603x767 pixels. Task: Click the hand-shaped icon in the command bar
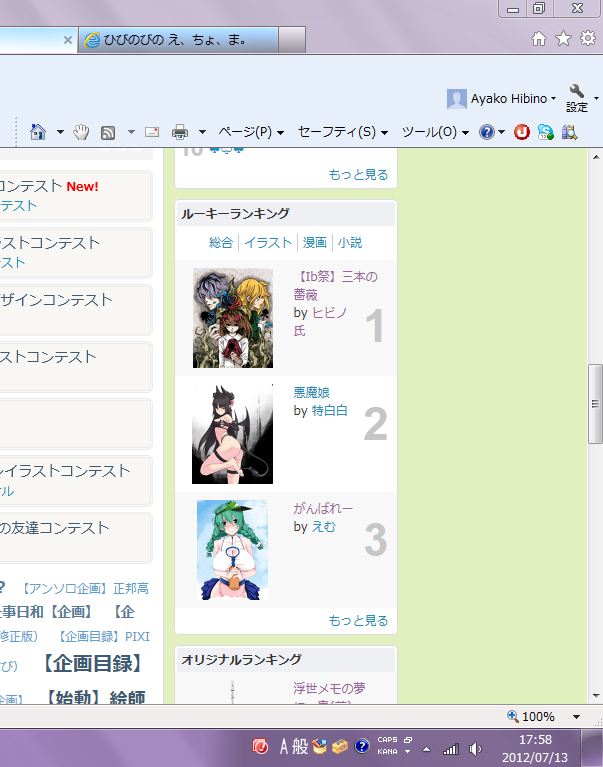(x=81, y=132)
